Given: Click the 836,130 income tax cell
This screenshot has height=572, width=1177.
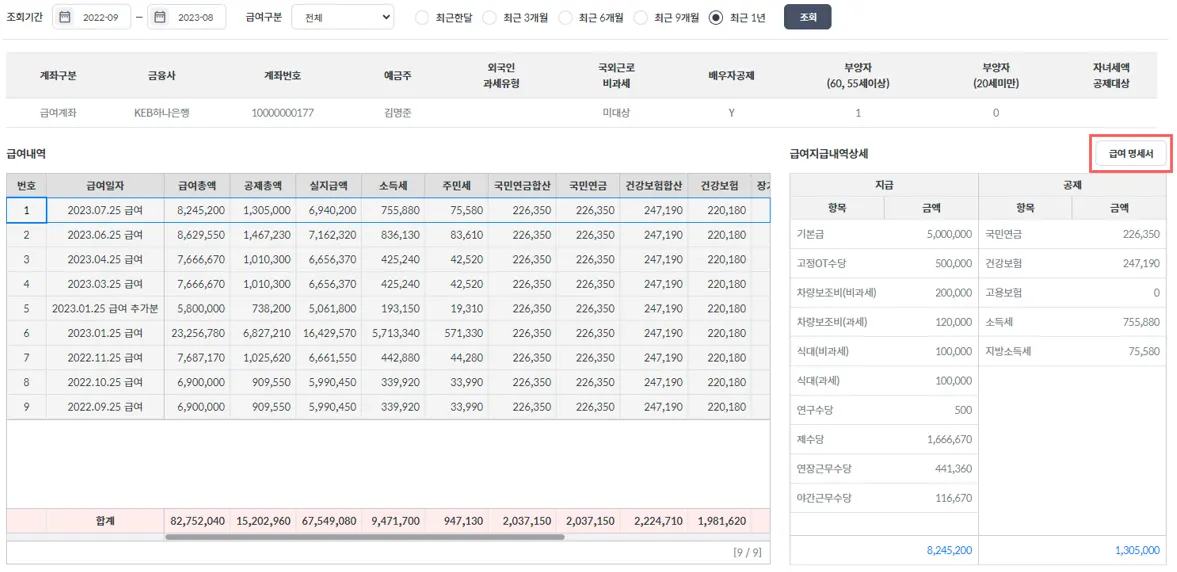Looking at the screenshot, I should pyautogui.click(x=393, y=234).
